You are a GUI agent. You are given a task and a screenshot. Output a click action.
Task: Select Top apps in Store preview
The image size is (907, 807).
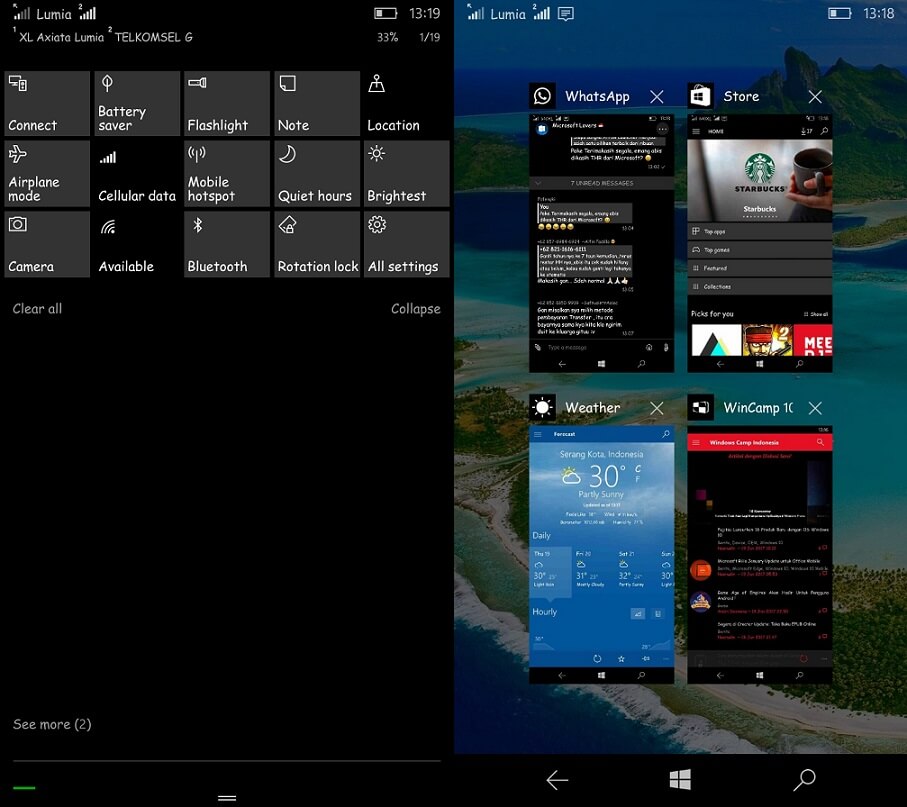coord(759,231)
